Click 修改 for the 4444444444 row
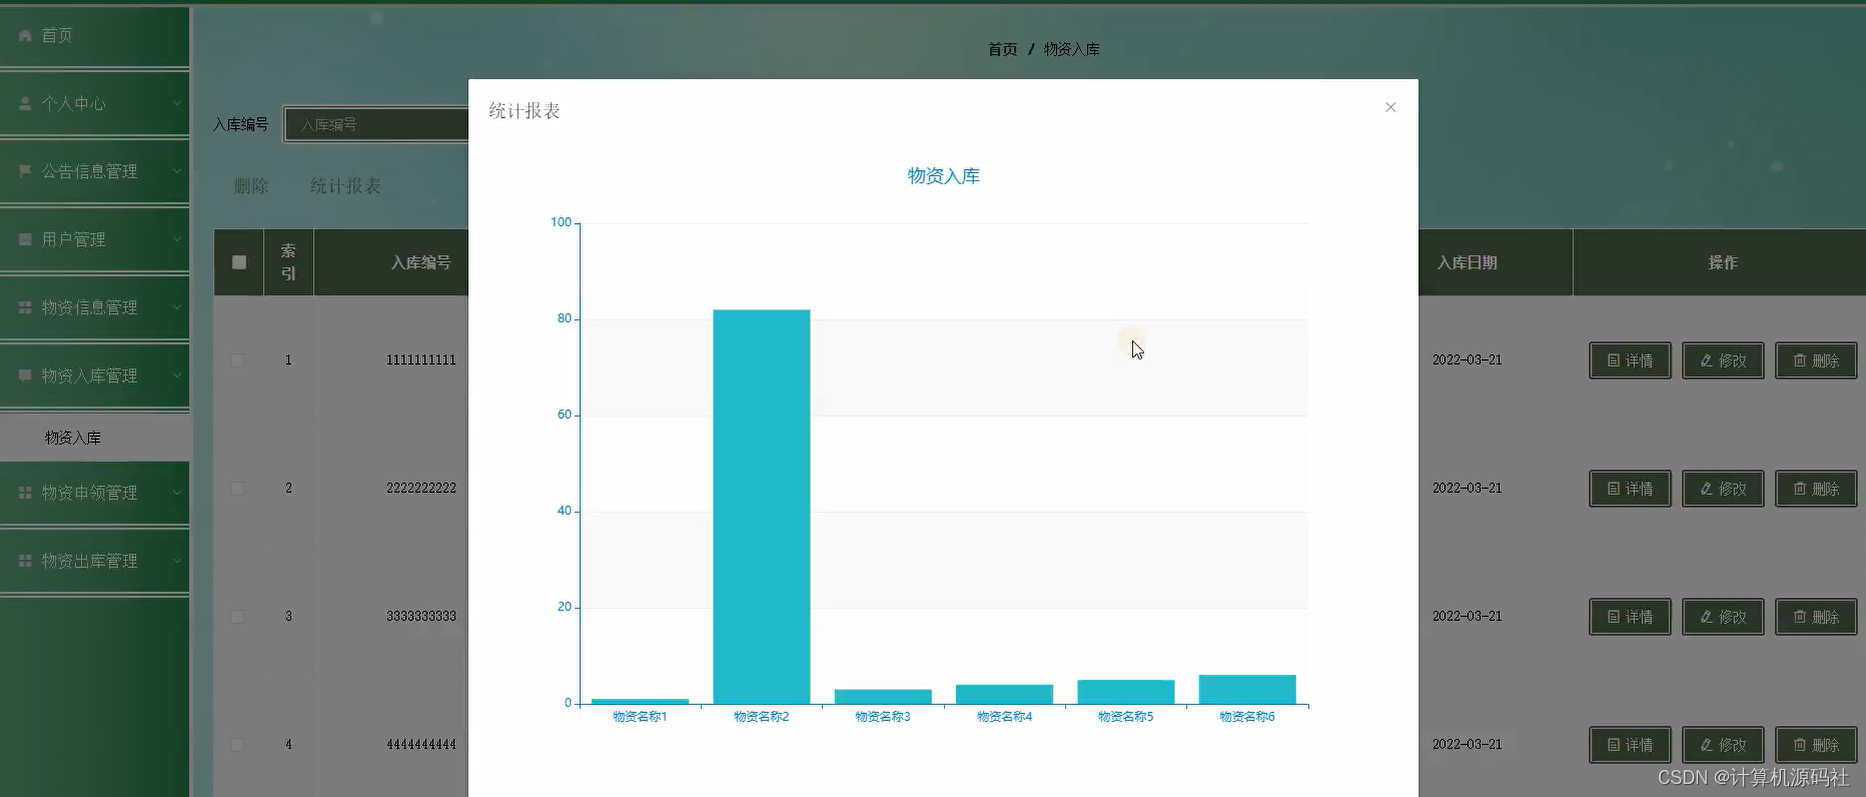This screenshot has height=797, width=1866. click(x=1723, y=744)
